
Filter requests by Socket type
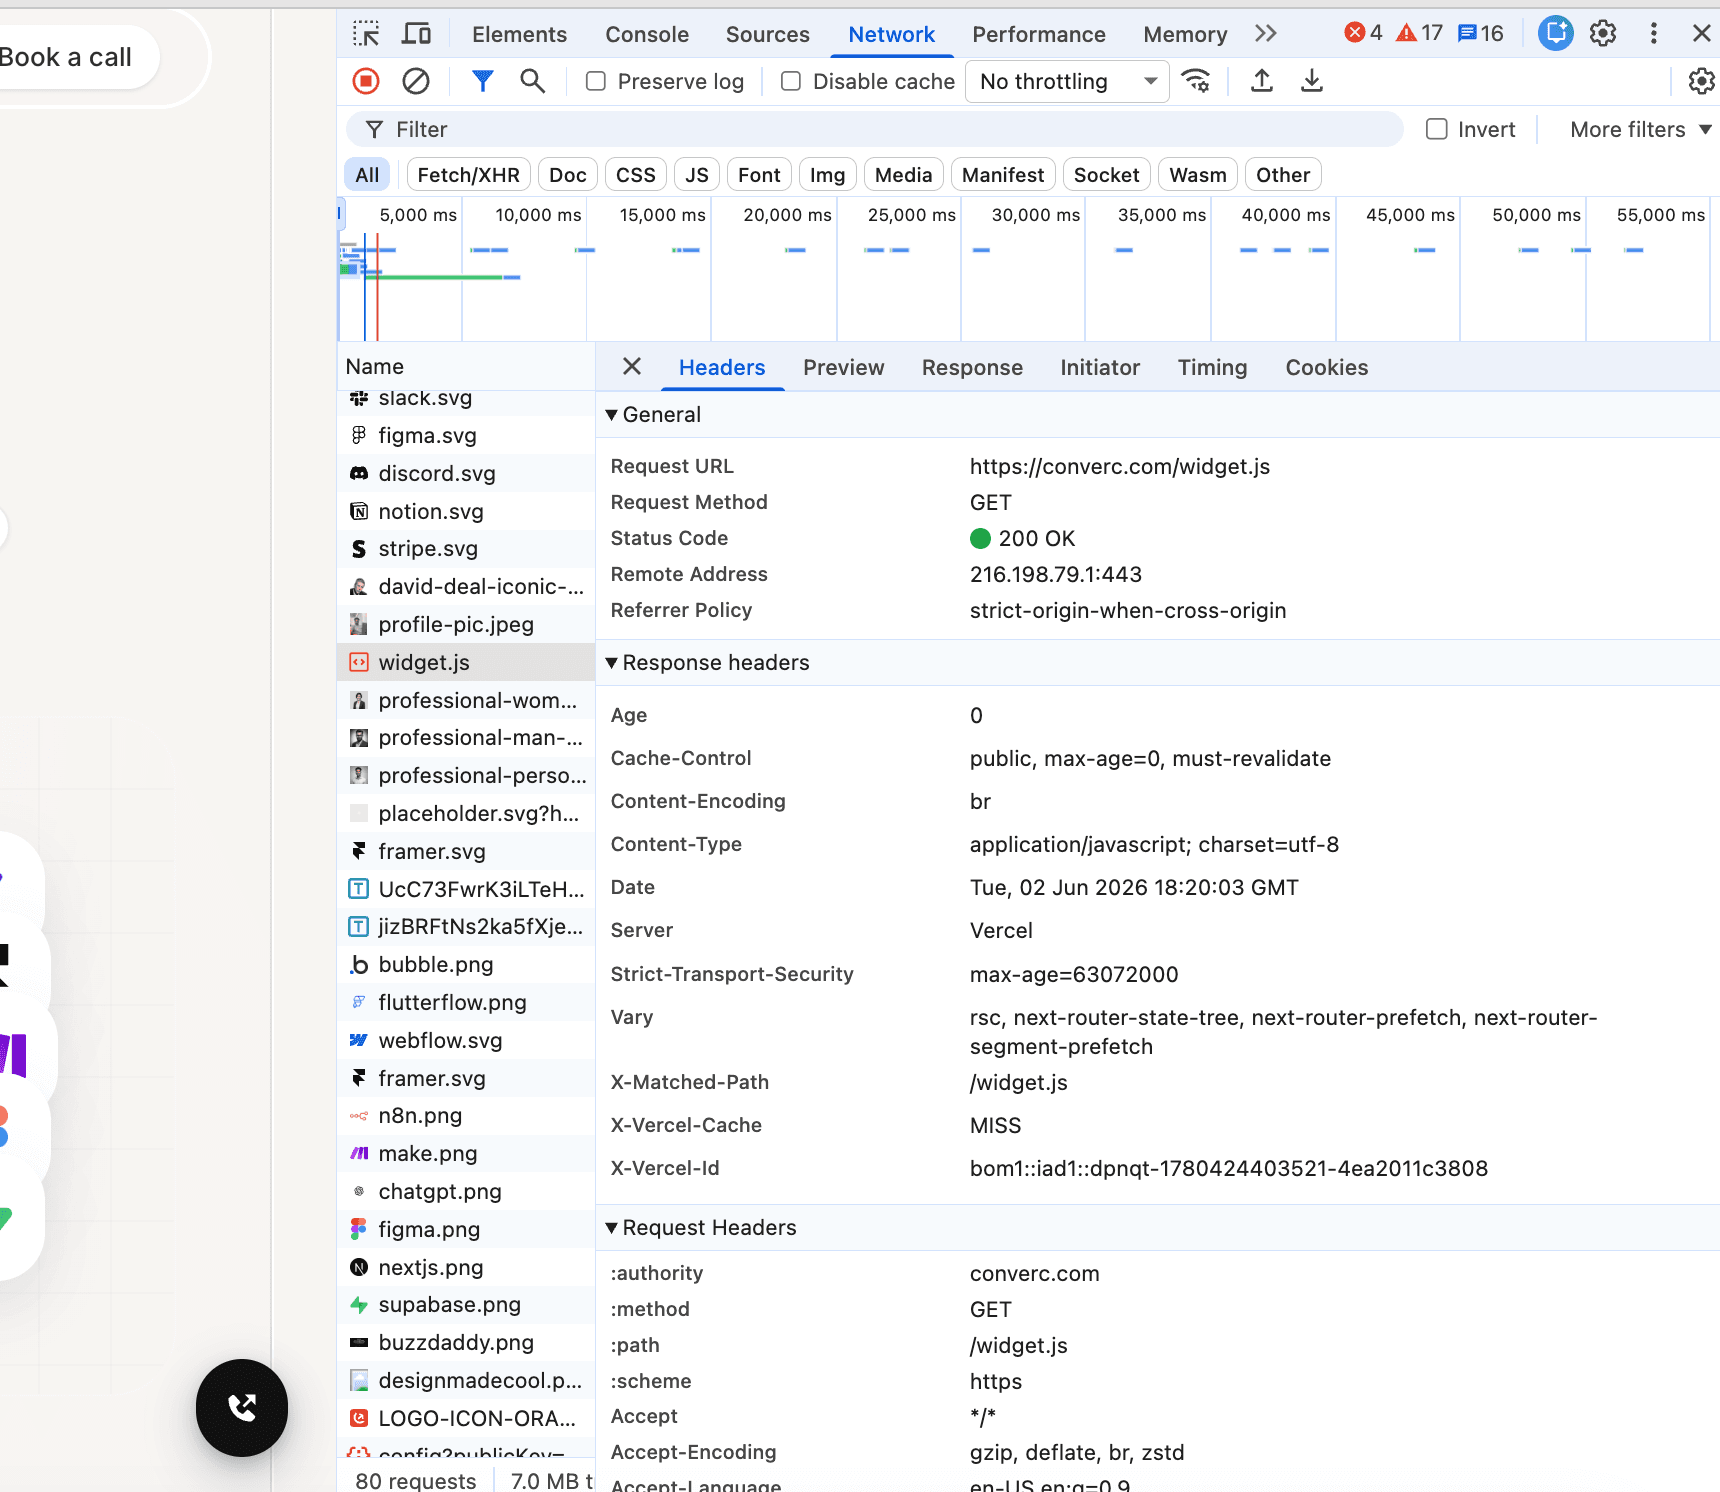click(1107, 175)
